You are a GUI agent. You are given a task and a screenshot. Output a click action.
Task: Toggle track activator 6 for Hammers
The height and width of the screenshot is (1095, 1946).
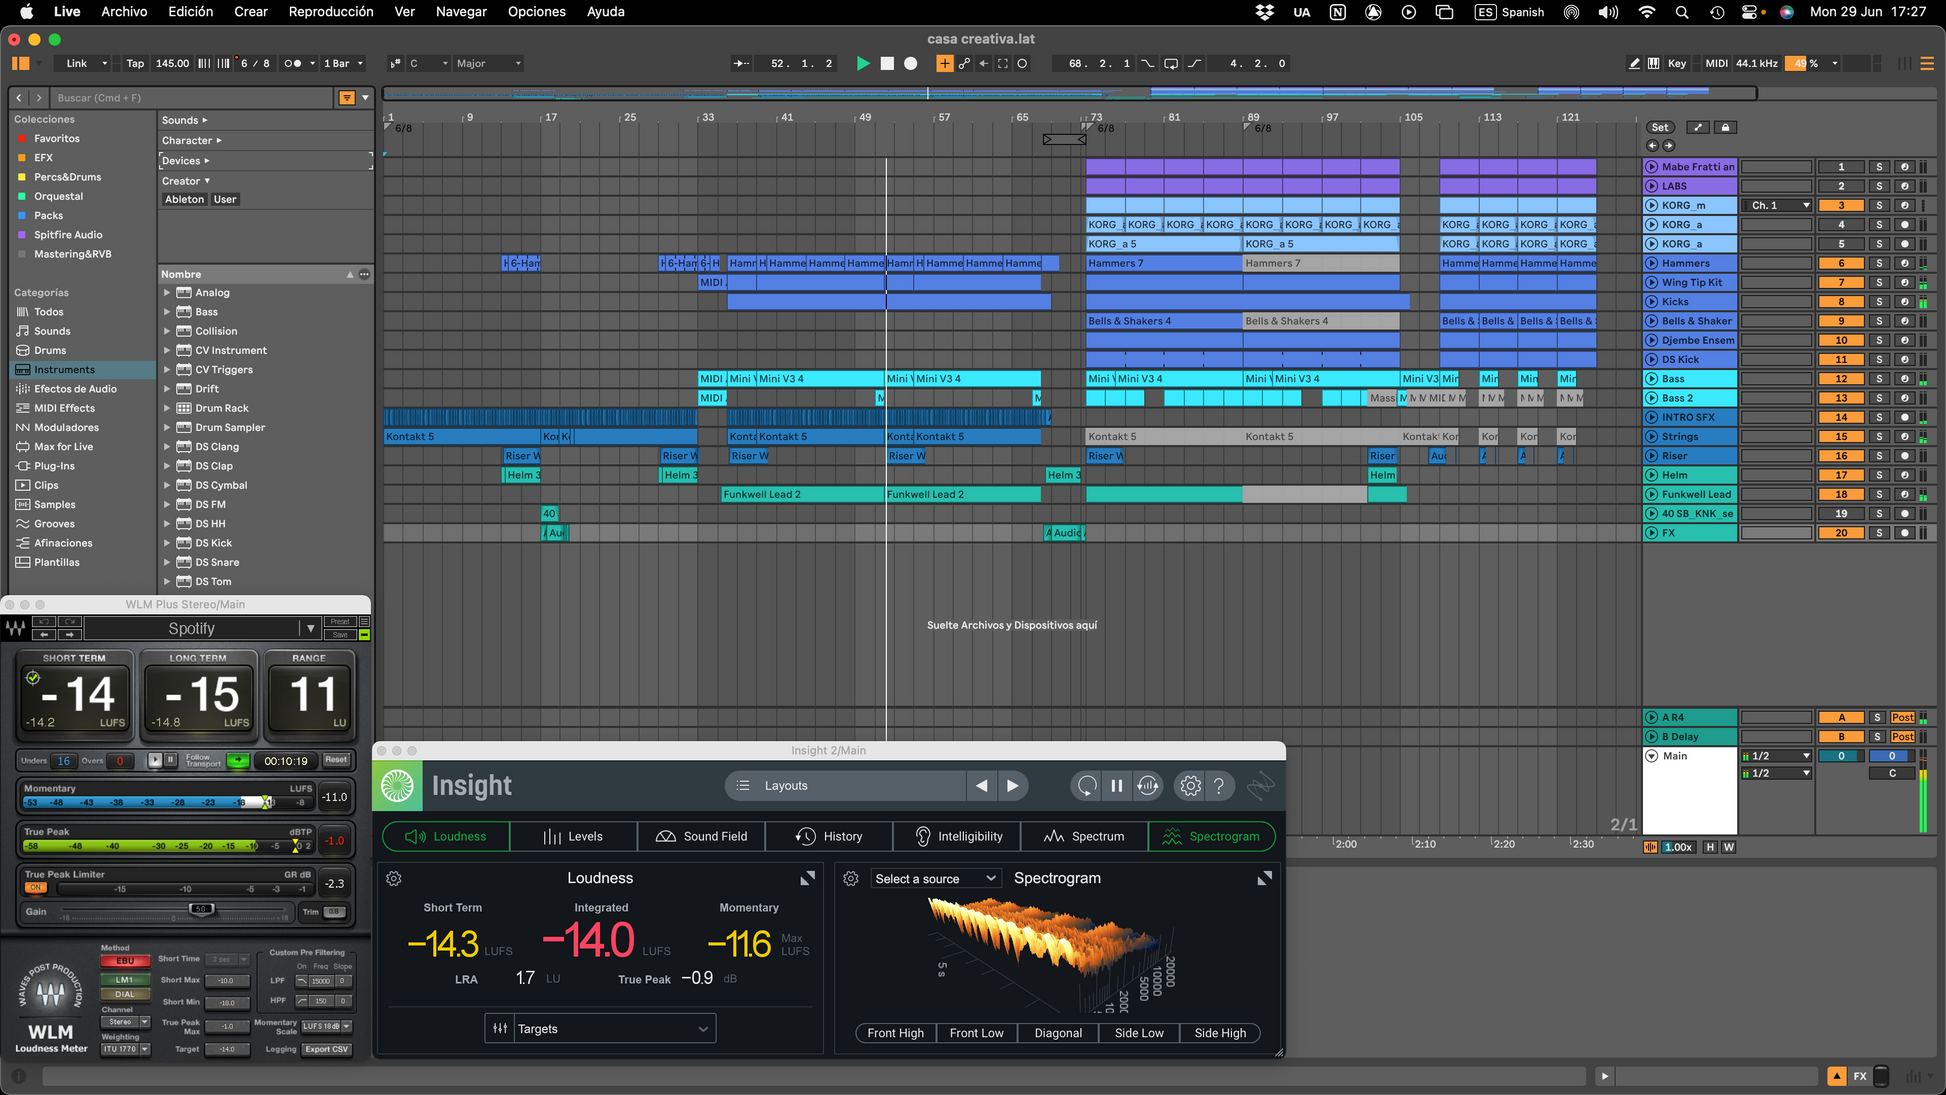coord(1841,263)
